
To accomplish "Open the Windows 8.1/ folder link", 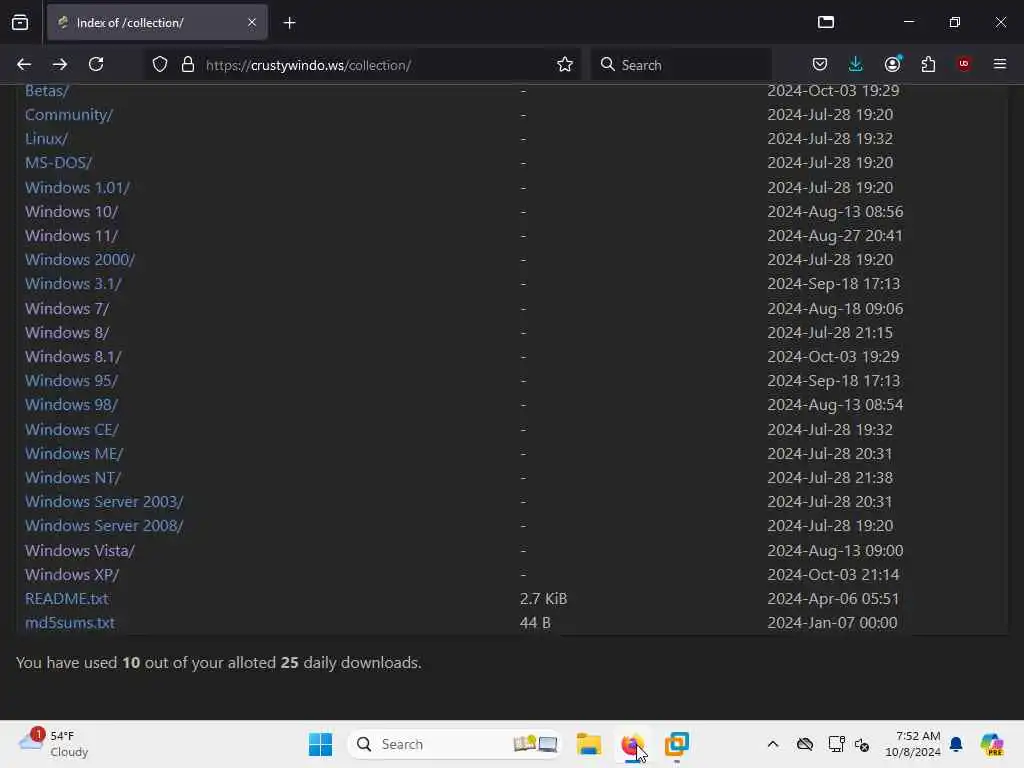I will point(73,357).
